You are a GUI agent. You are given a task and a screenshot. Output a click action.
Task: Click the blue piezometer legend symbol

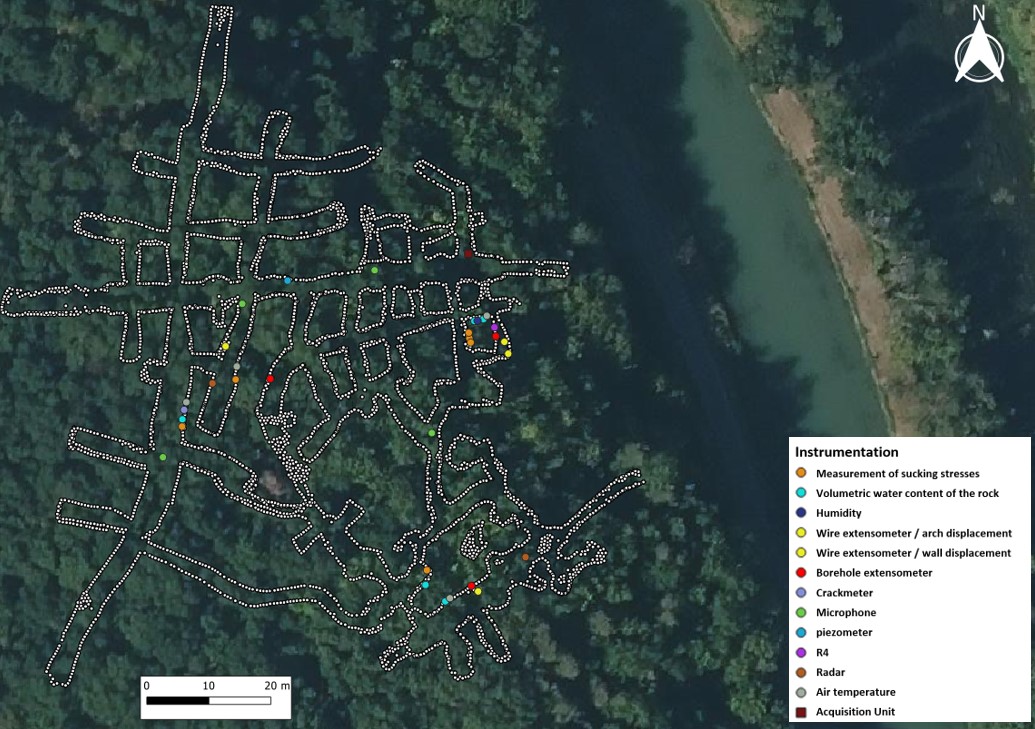point(801,633)
